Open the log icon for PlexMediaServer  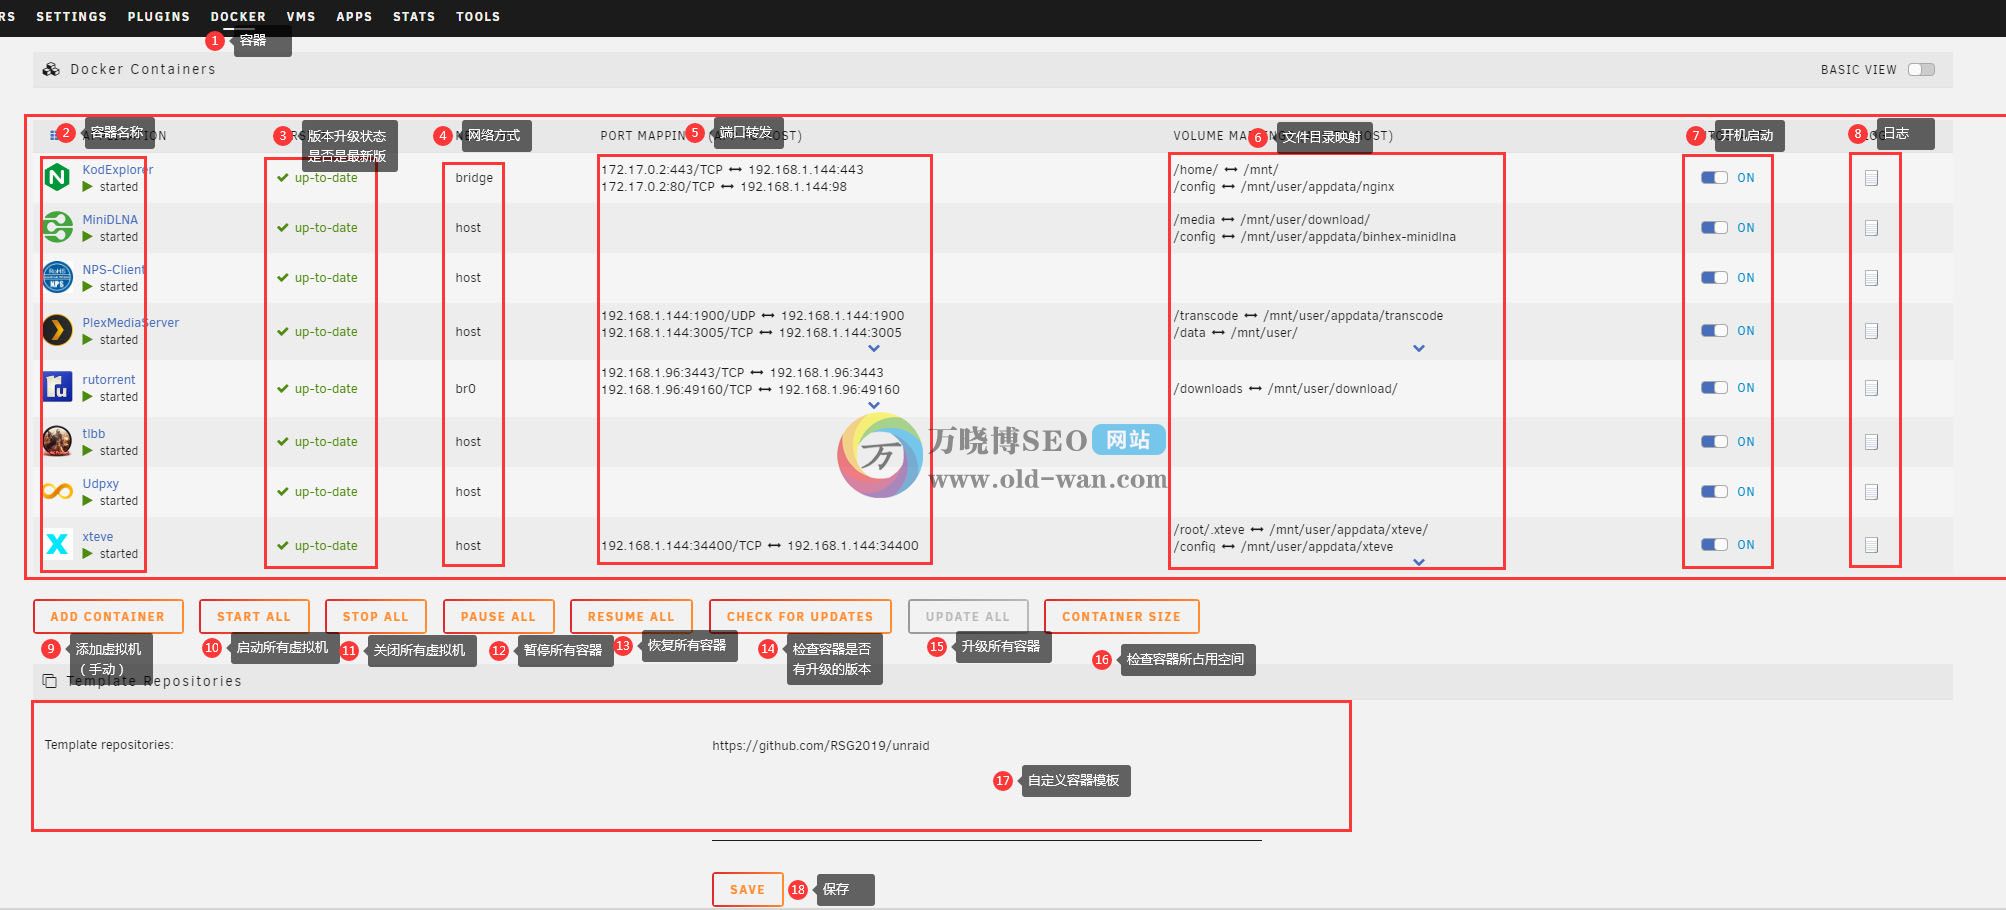tap(1871, 331)
